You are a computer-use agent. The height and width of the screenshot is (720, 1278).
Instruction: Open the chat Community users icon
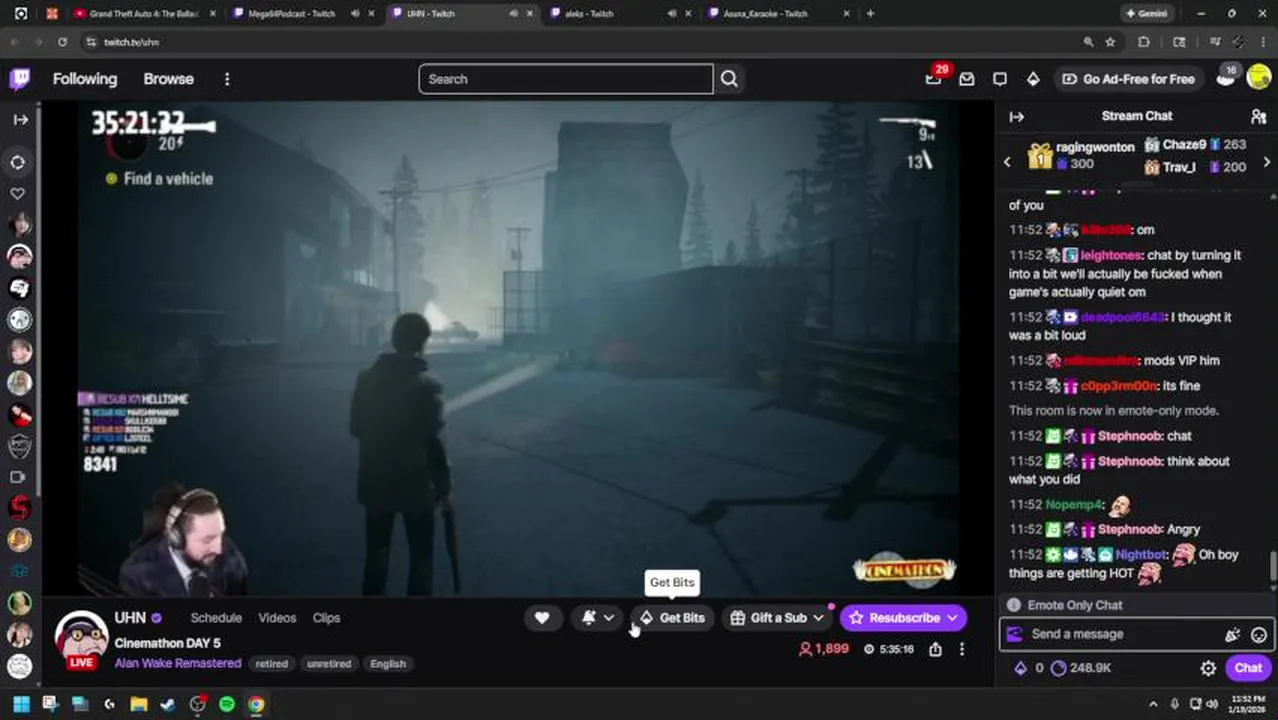point(1258,116)
